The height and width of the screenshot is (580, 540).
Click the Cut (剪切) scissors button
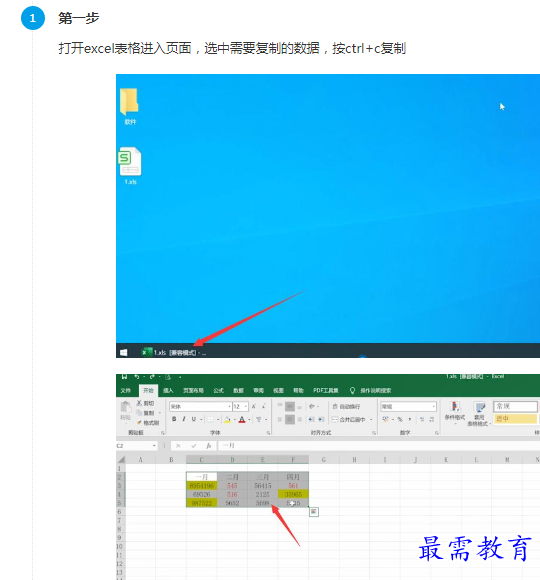click(145, 403)
